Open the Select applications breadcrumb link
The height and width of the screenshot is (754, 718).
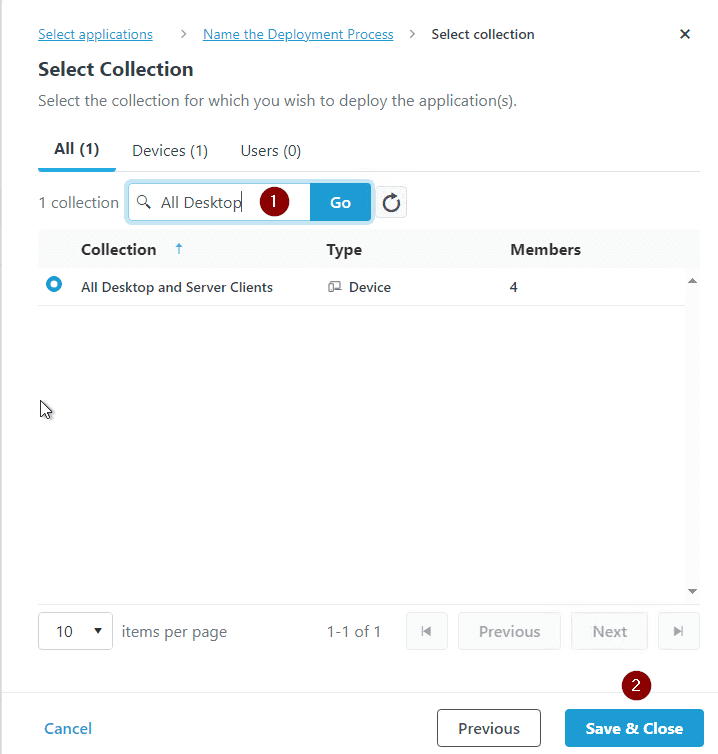pos(95,34)
